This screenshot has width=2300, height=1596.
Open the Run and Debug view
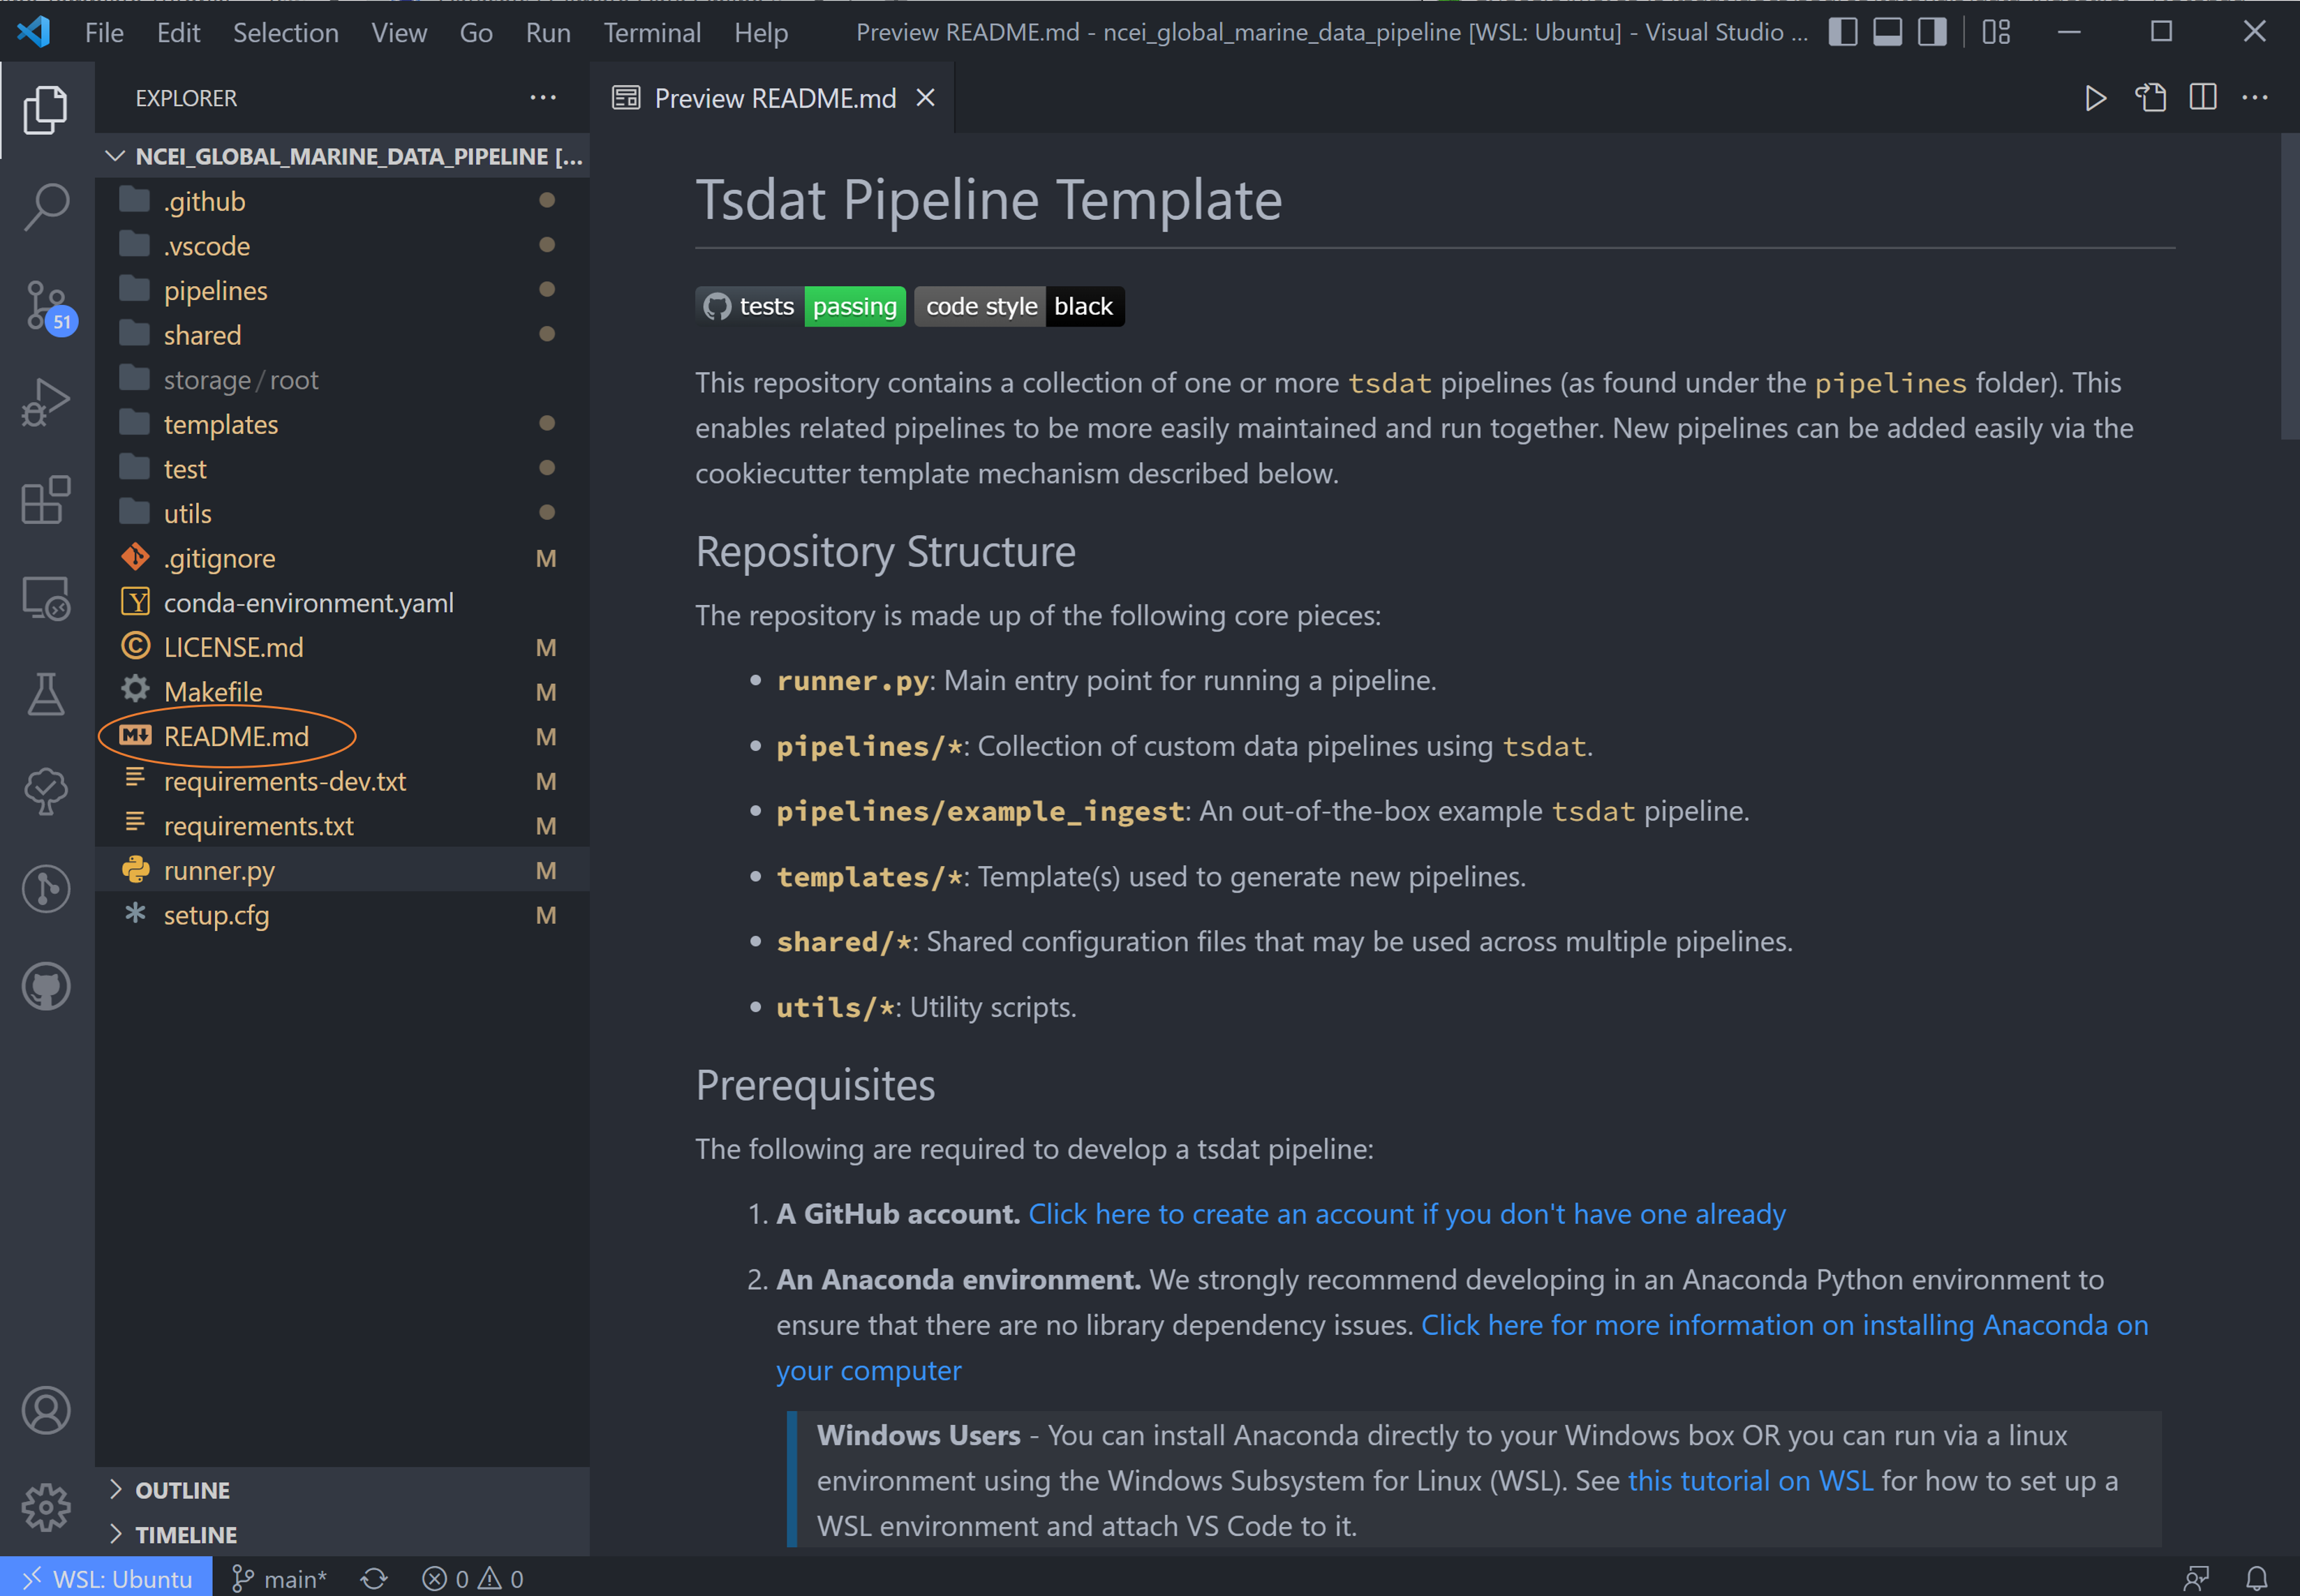(x=46, y=402)
